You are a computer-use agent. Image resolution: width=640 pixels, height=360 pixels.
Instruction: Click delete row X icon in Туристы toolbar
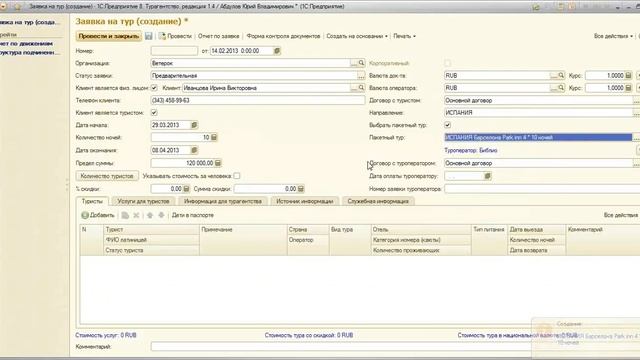pyautogui.click(x=136, y=215)
